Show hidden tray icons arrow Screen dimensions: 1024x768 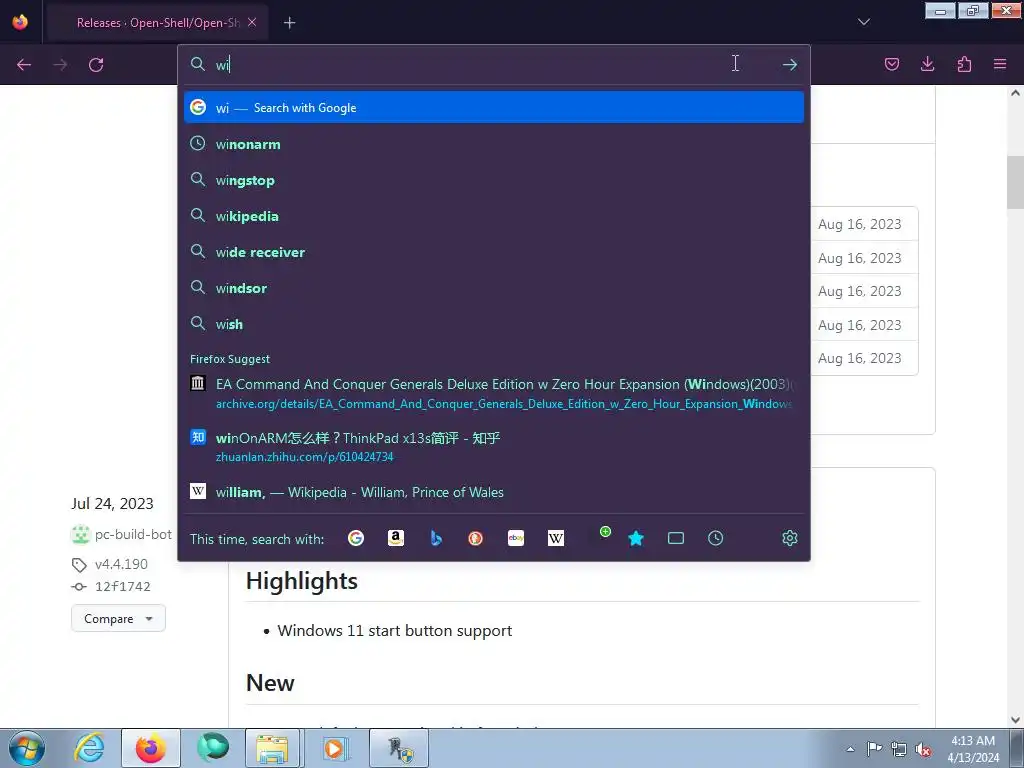click(x=850, y=749)
